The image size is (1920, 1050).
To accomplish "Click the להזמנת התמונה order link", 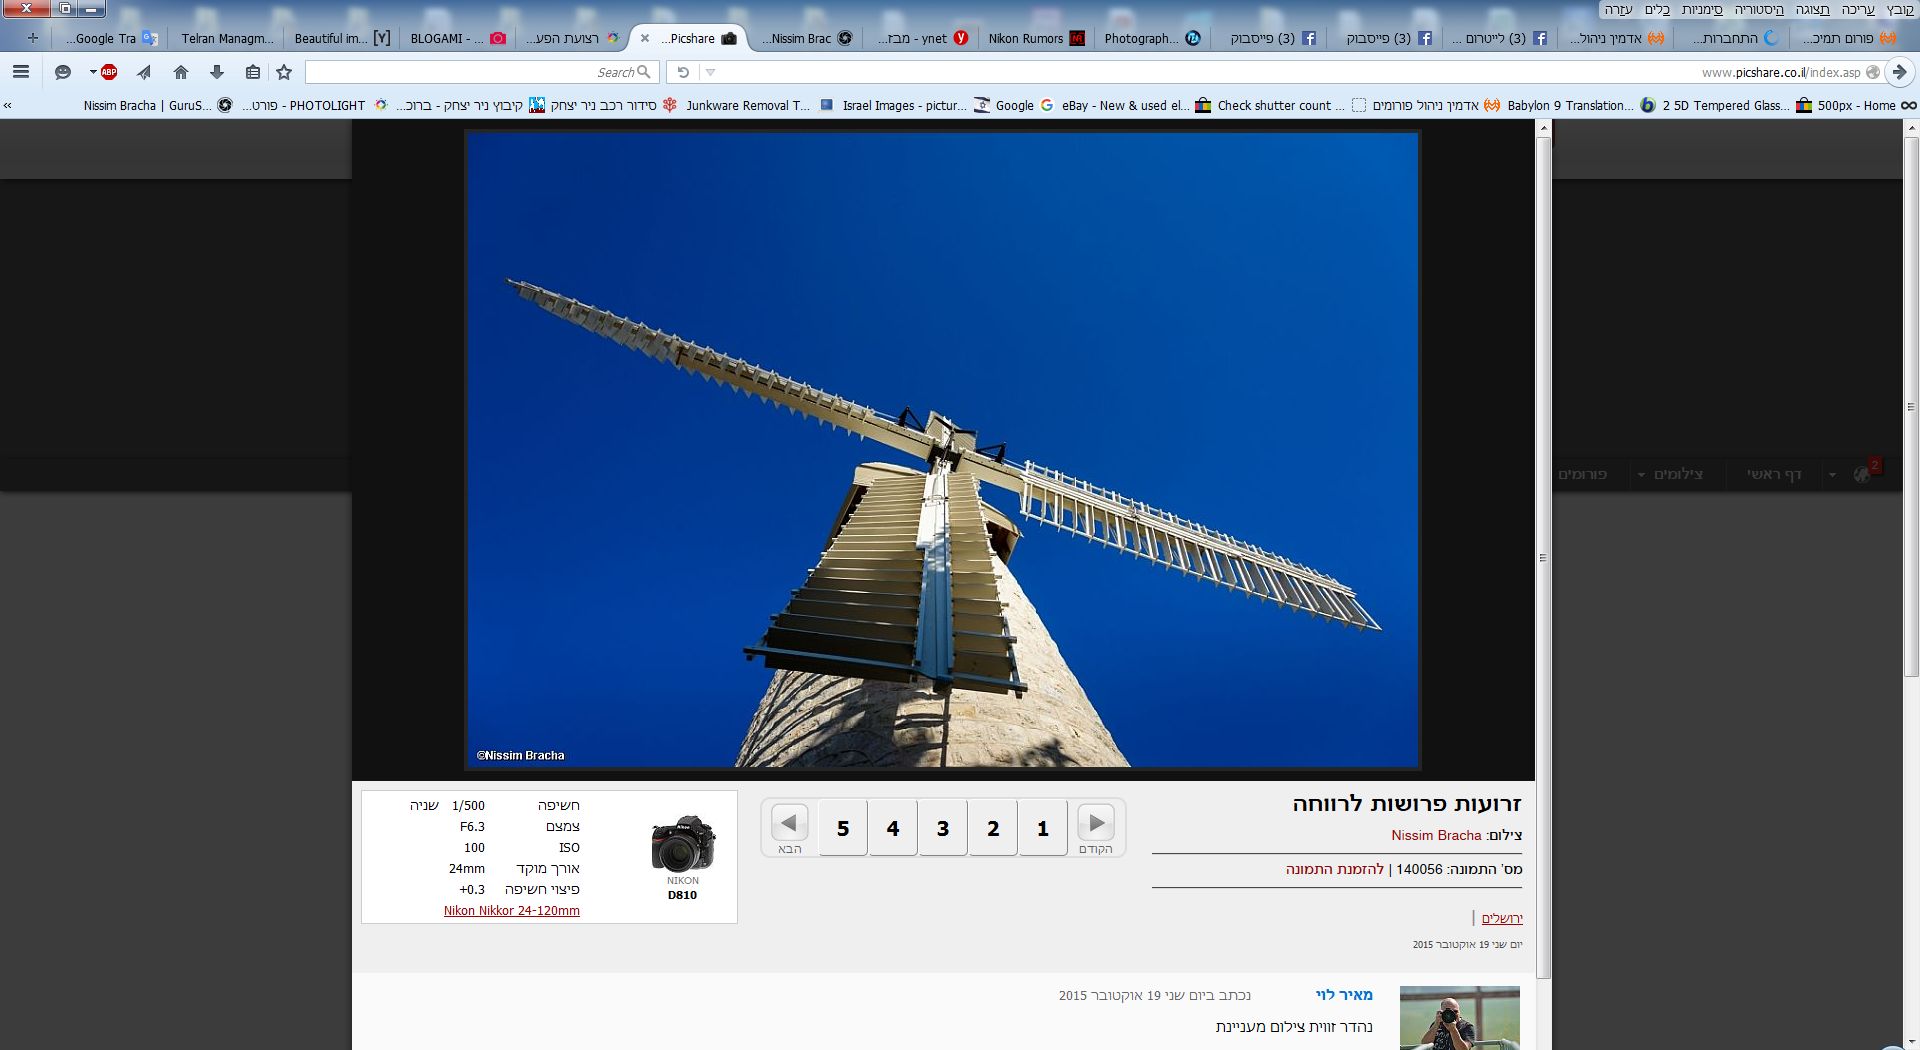I will 1334,869.
